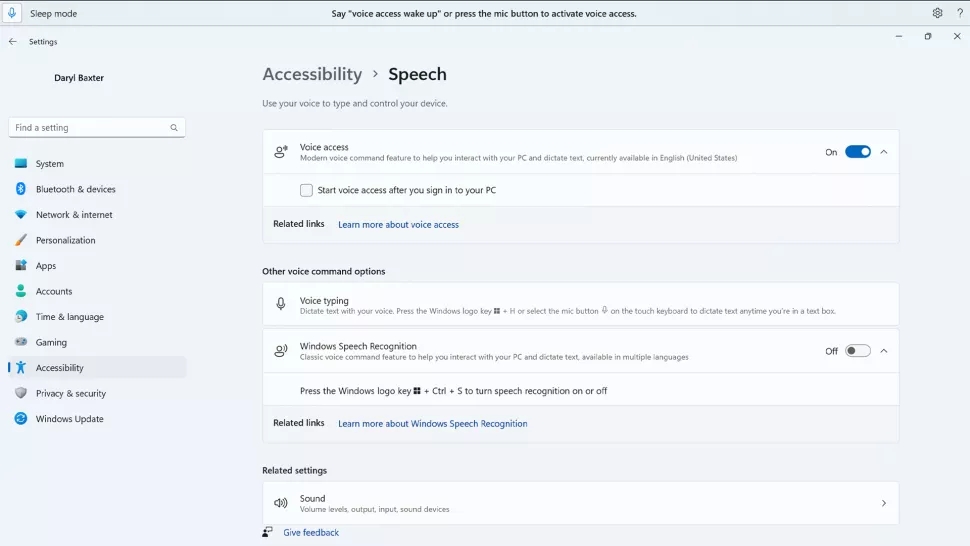
Task: Click the voice access help question mark
Action: click(959, 13)
